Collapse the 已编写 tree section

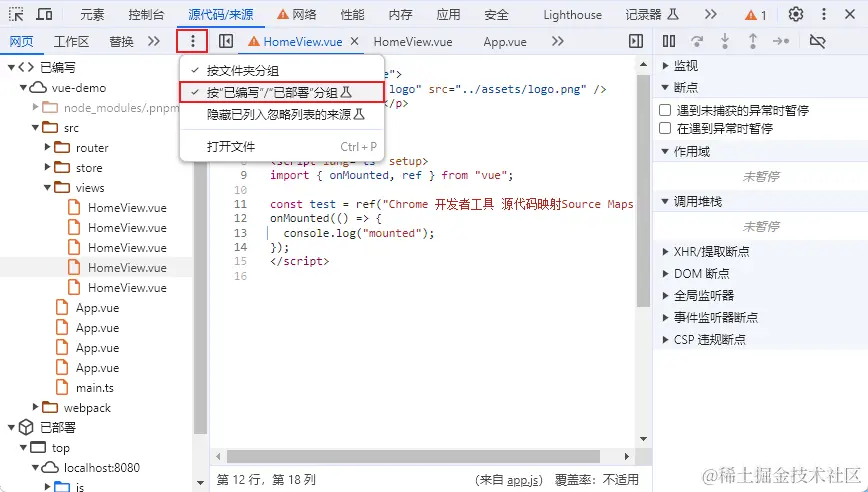11,68
